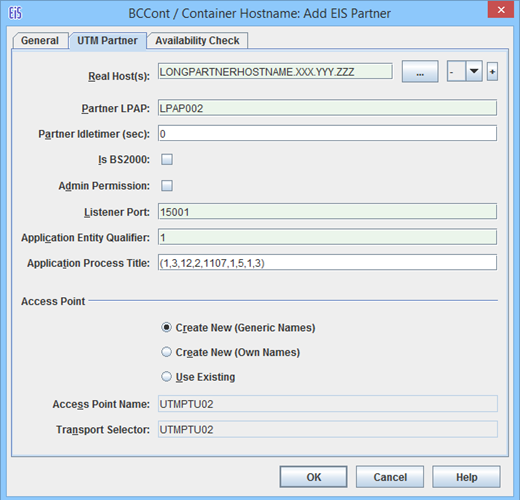Screen dimensions: 520x500
Task: Select the UTM Partner tab
Action: click(x=107, y=40)
